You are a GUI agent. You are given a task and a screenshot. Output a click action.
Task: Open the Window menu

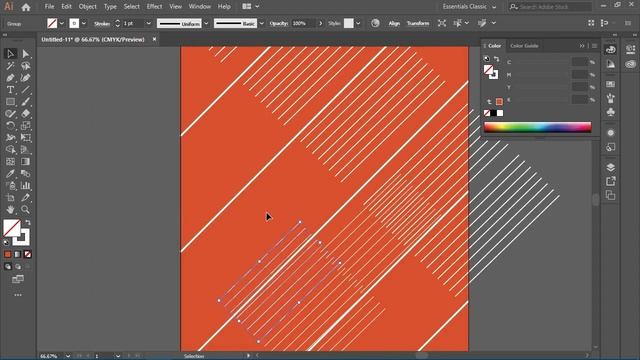coord(200,7)
